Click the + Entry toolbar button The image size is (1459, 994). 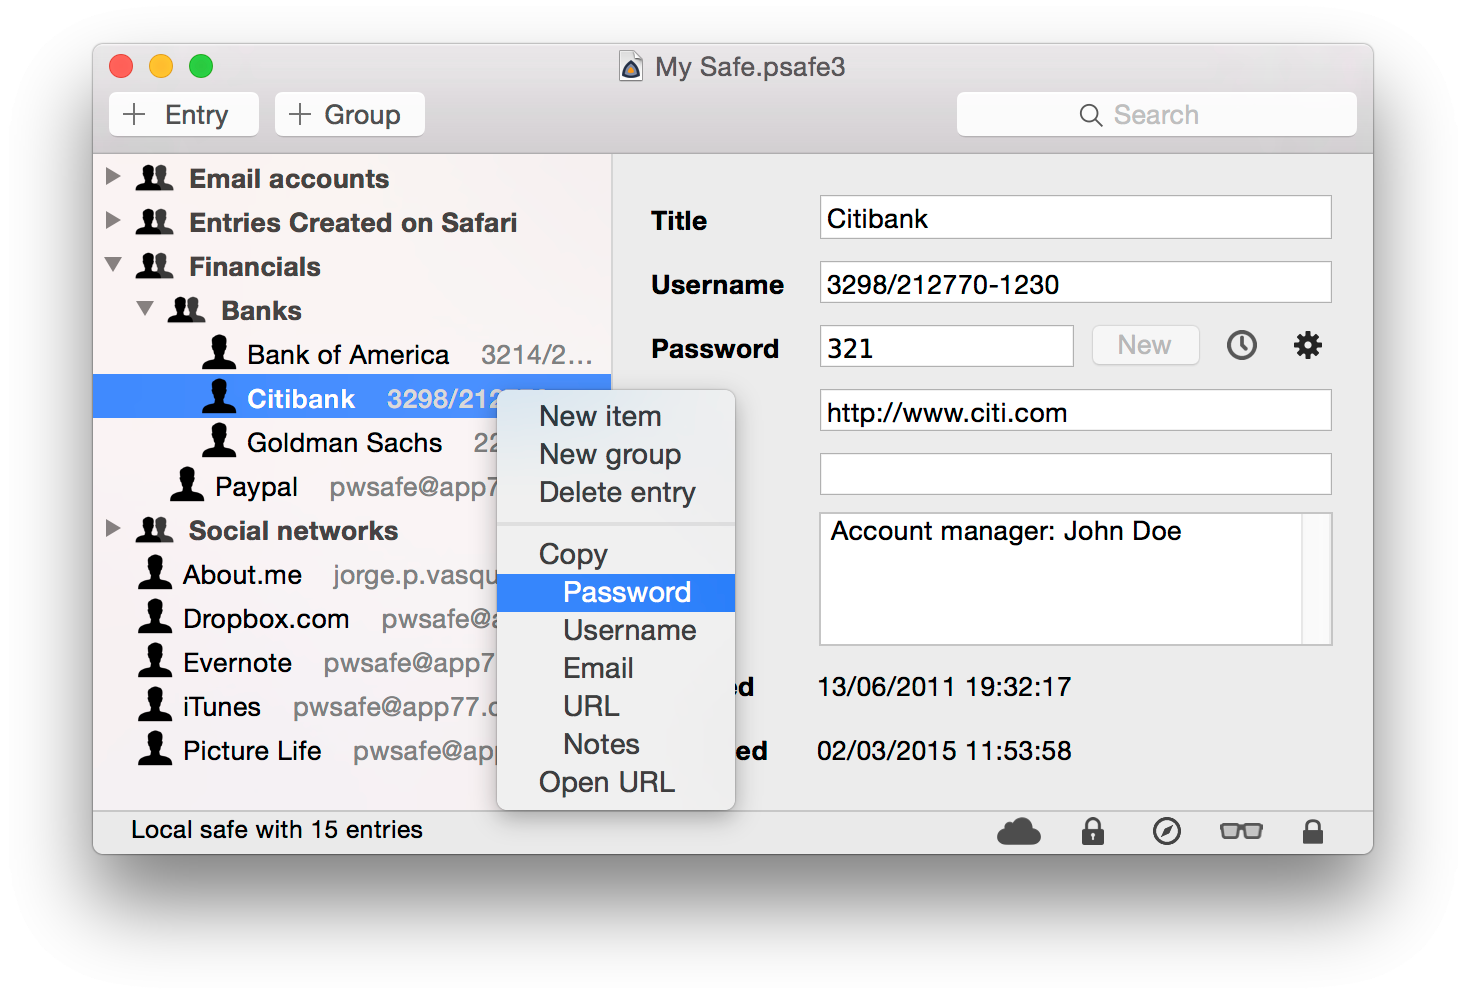pyautogui.click(x=184, y=114)
